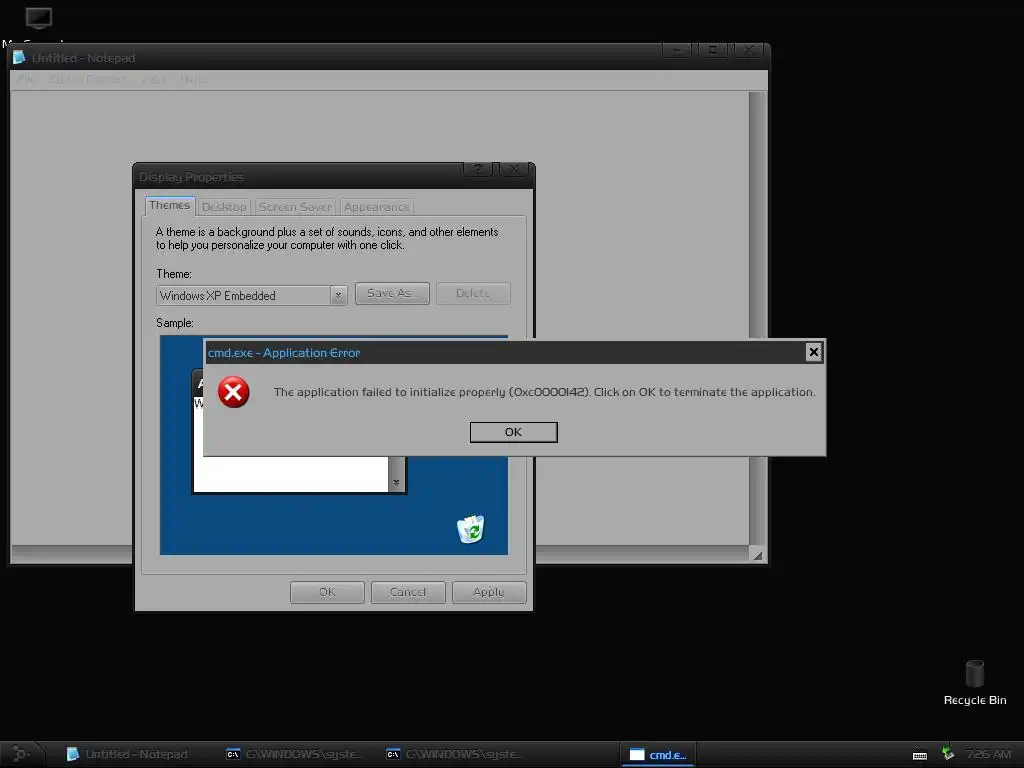The width and height of the screenshot is (1024, 768).
Task: Open the Edit menu in Notepad
Action: click(60, 80)
